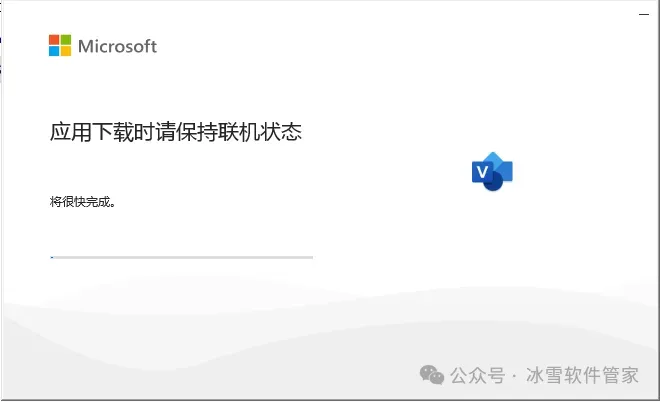Viewport: 660px width, 402px height.
Task: Minimize the installer window
Action: pyautogui.click(x=644, y=14)
